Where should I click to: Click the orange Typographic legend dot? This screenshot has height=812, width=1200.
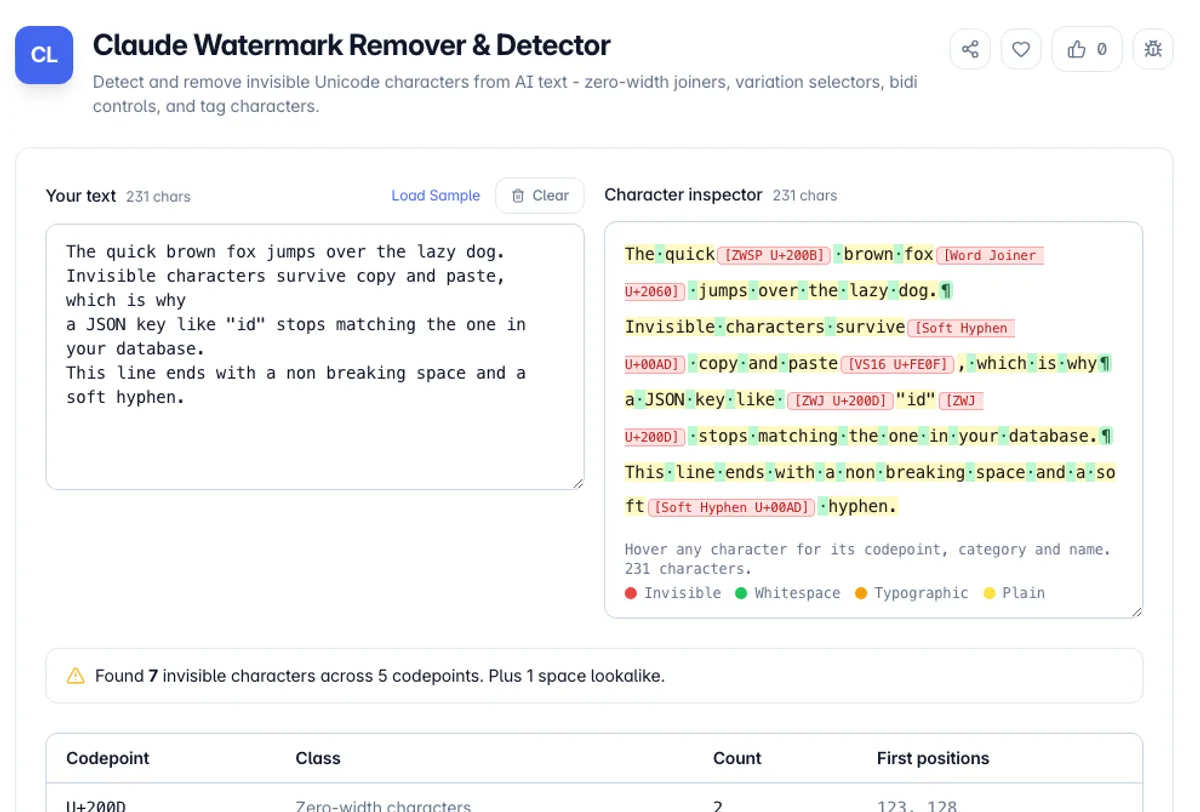tap(861, 593)
